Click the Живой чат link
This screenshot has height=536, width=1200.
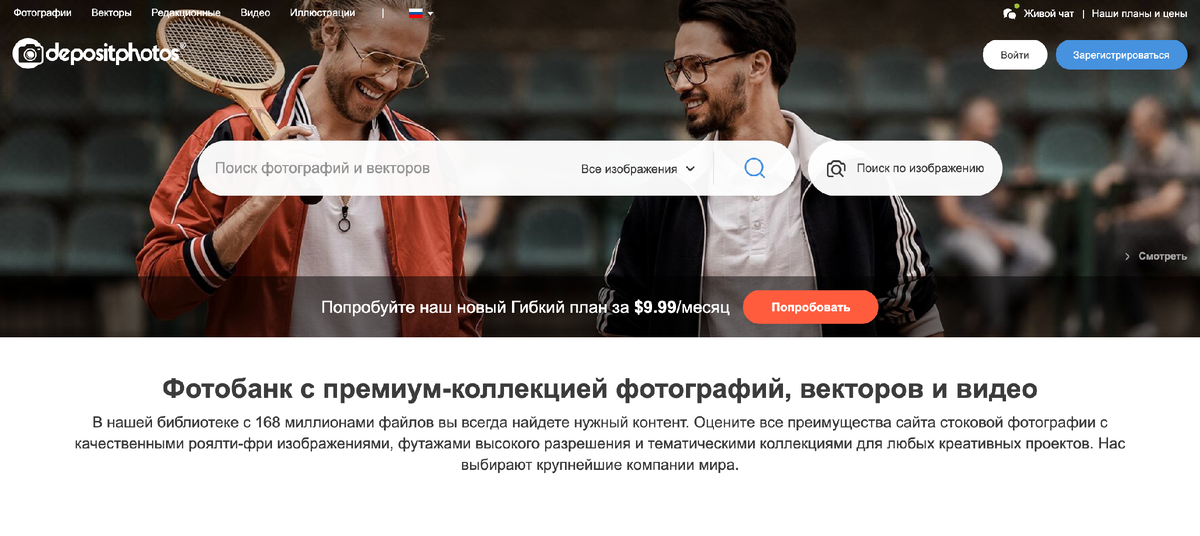pos(1049,14)
